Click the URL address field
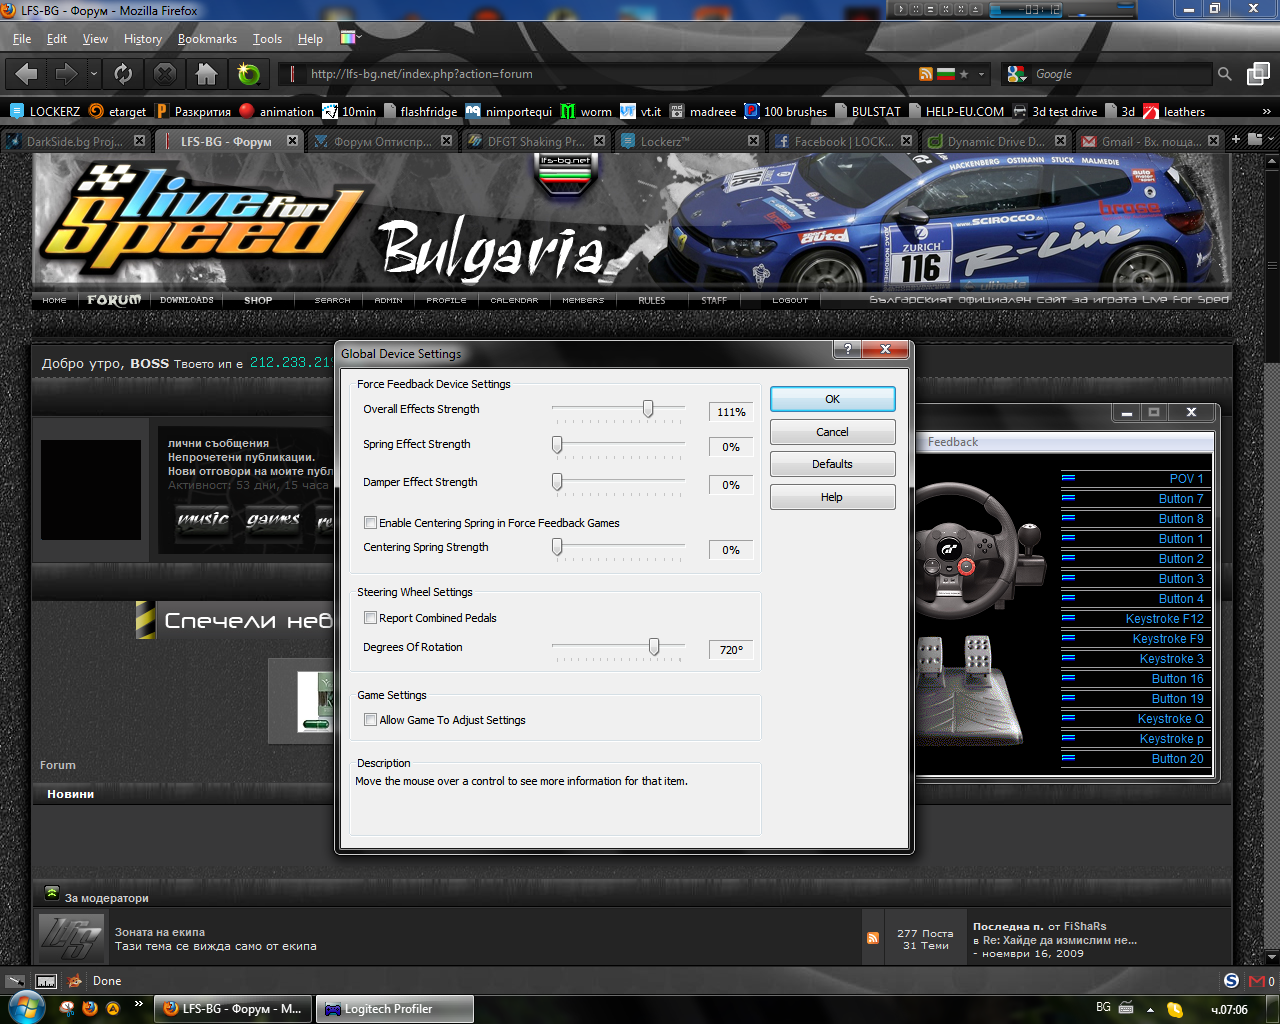This screenshot has width=1280, height=1024. coord(610,74)
